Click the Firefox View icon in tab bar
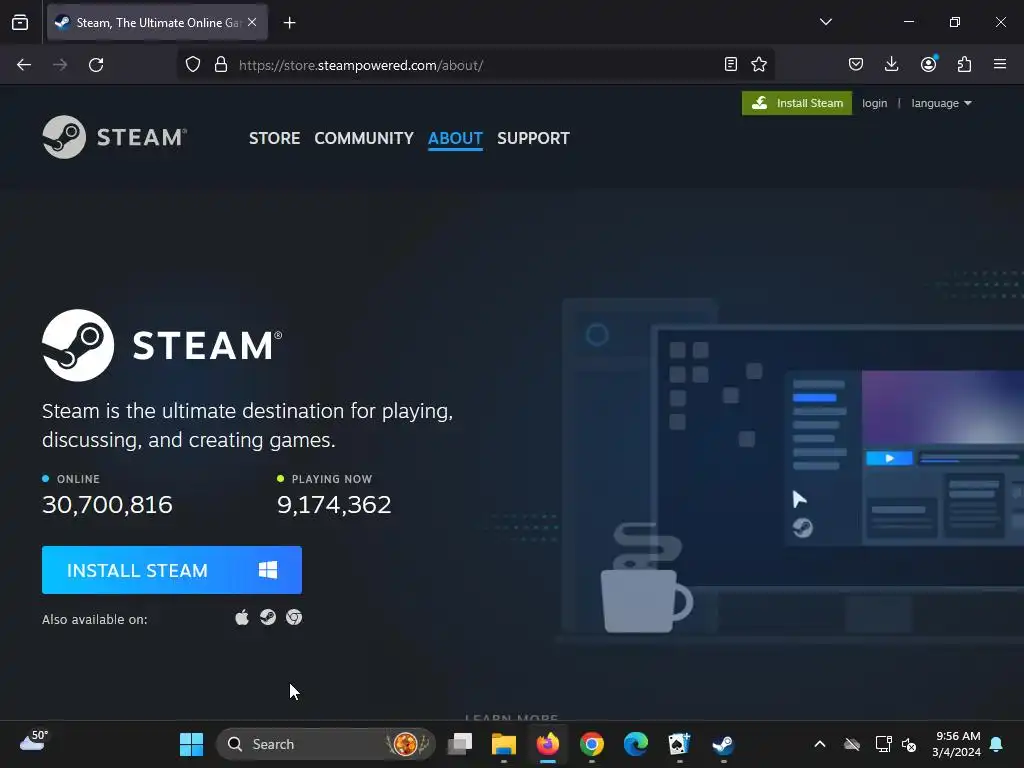This screenshot has height=768, width=1024. (x=20, y=22)
